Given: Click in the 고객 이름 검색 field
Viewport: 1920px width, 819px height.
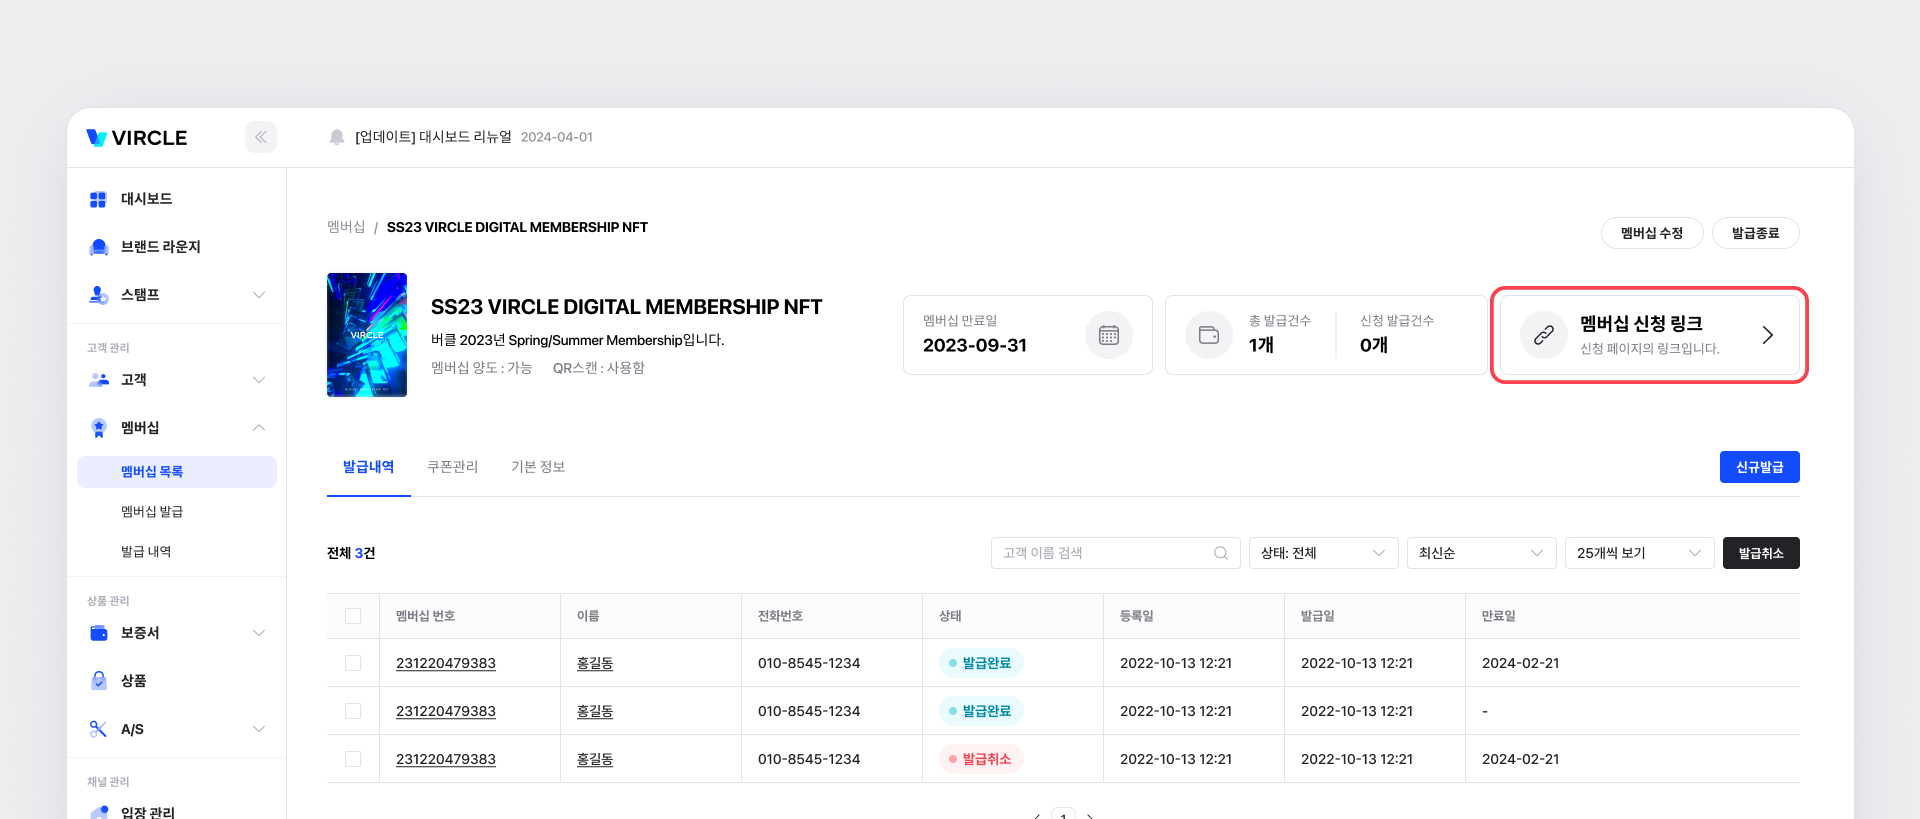Looking at the screenshot, I should 1116,553.
